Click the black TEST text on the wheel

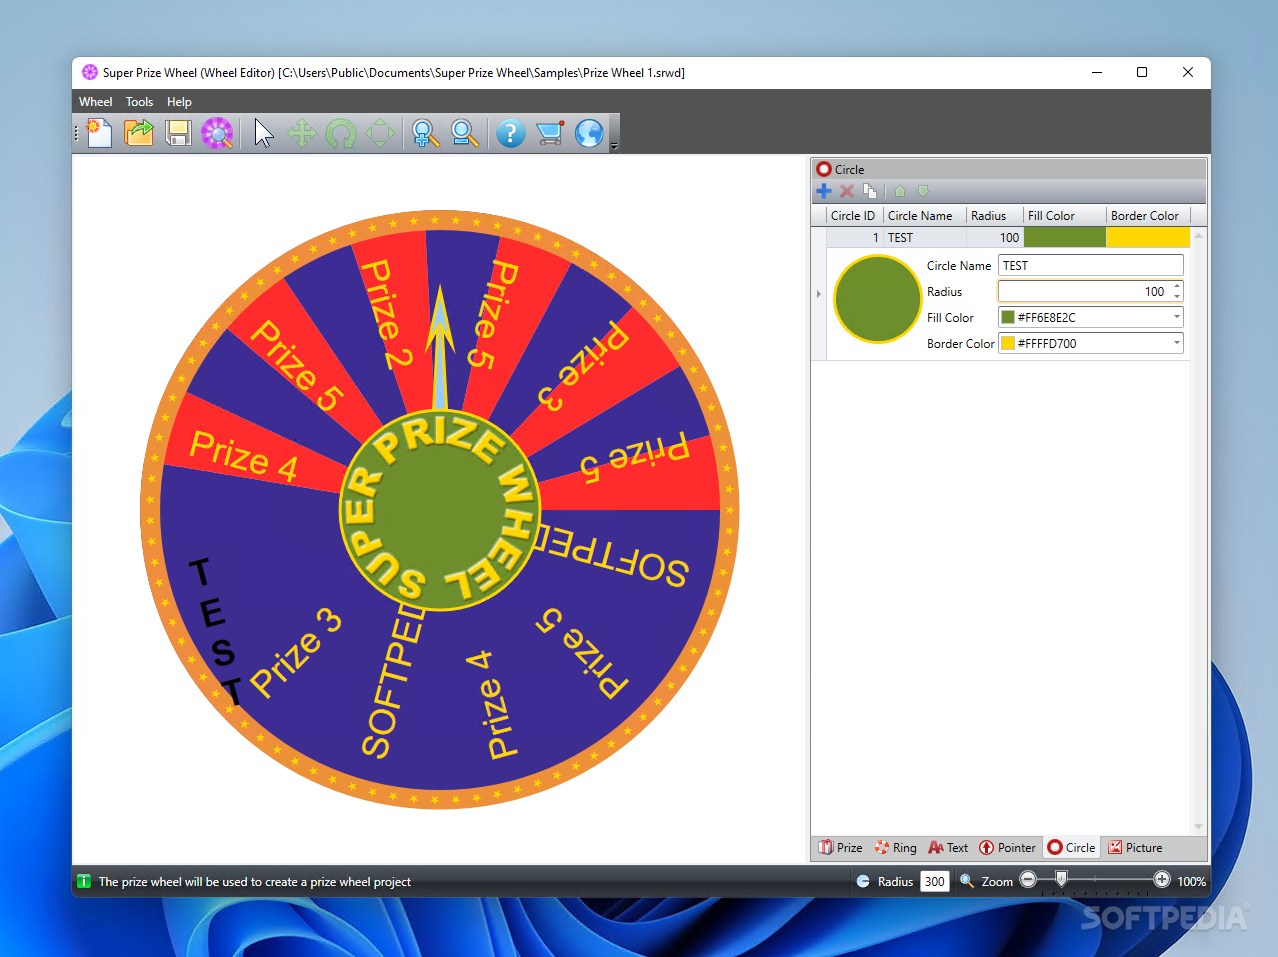pyautogui.click(x=218, y=633)
